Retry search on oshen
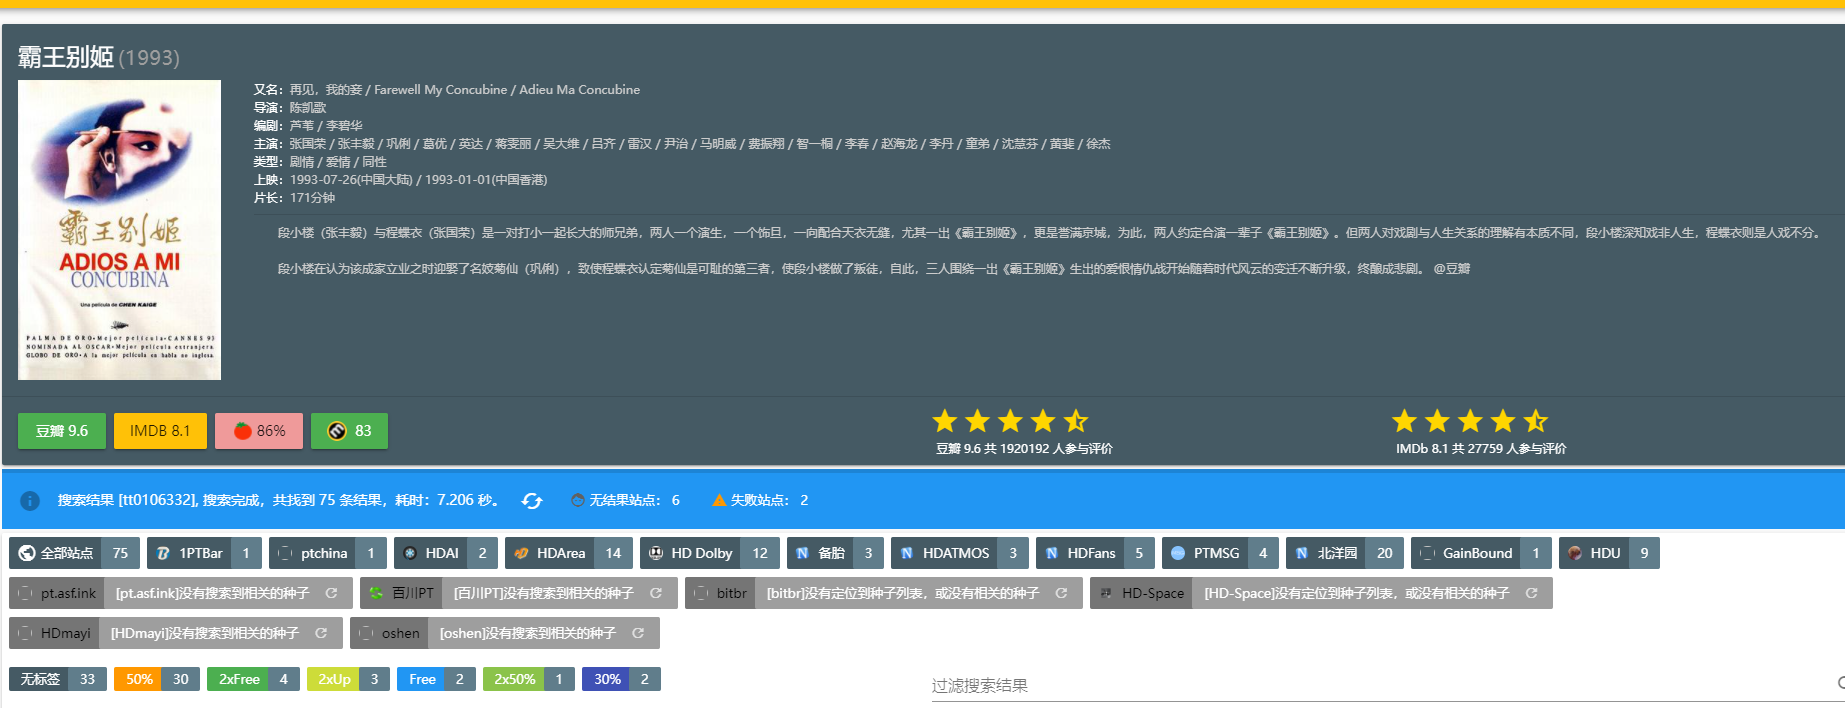1845x708 pixels. [638, 633]
